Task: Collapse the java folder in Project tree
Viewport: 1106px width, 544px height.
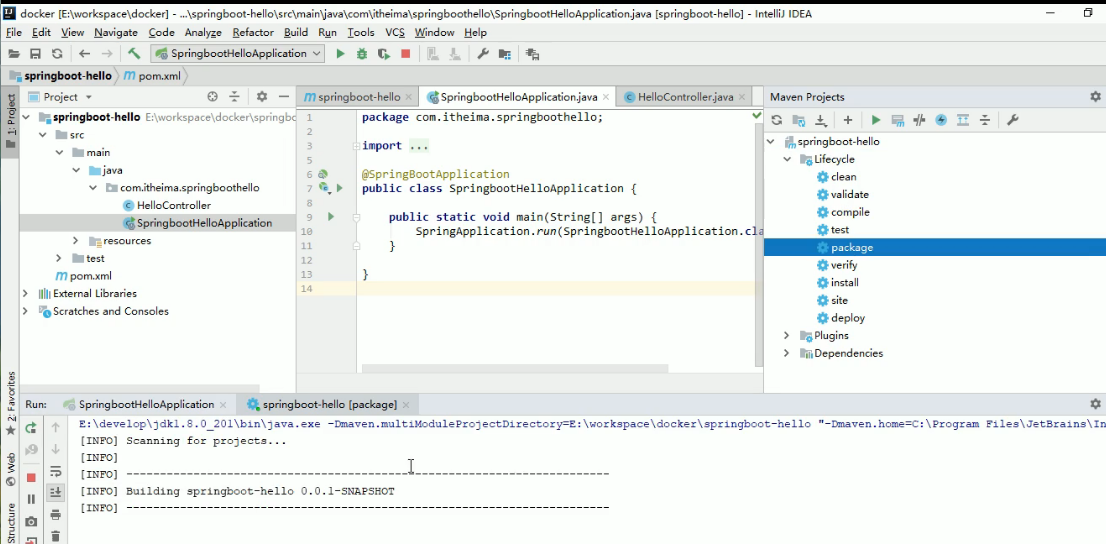Action: click(x=76, y=170)
